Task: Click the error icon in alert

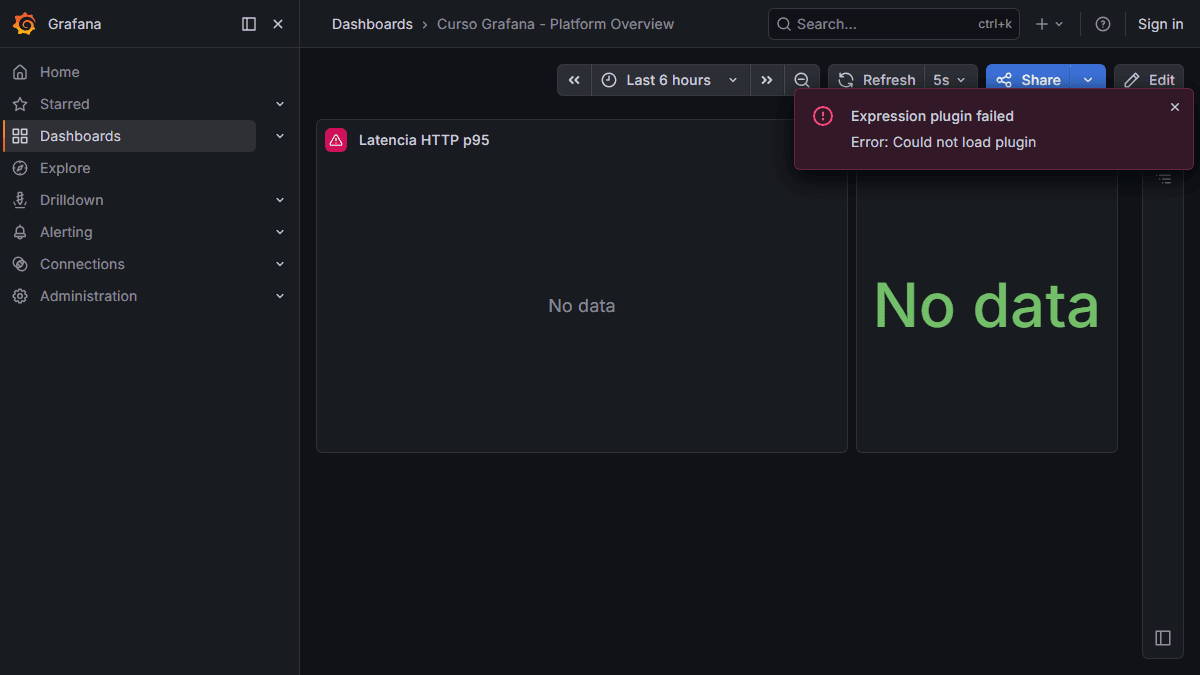Action: tap(823, 116)
